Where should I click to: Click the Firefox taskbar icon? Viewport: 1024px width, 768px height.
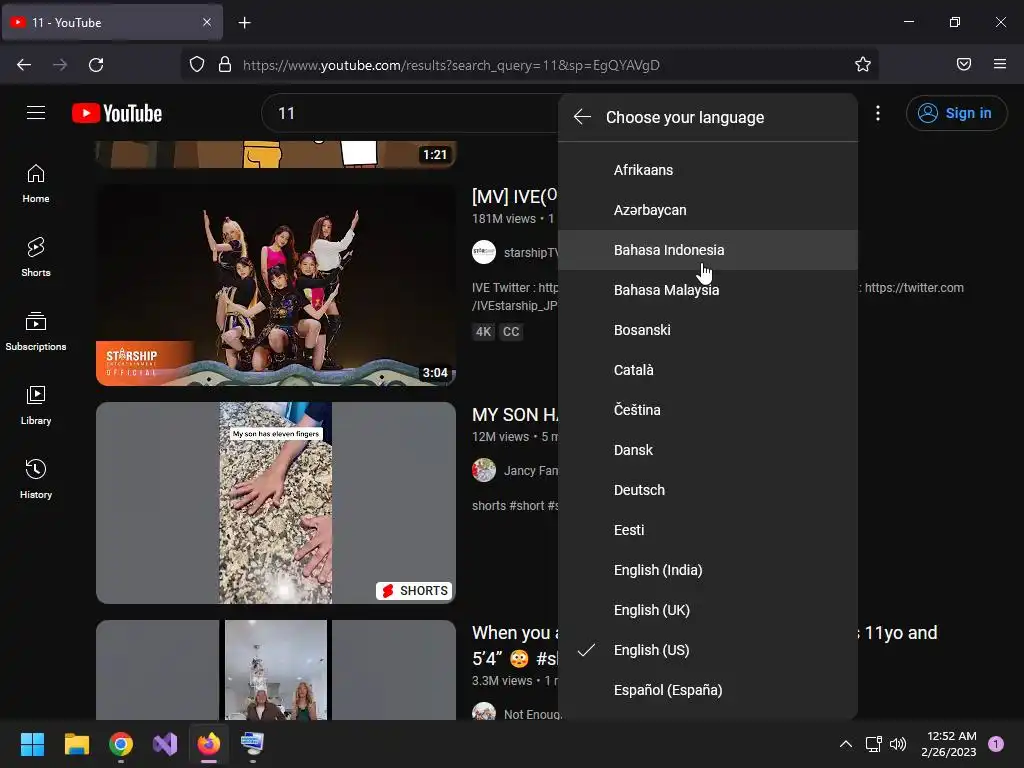coord(209,744)
